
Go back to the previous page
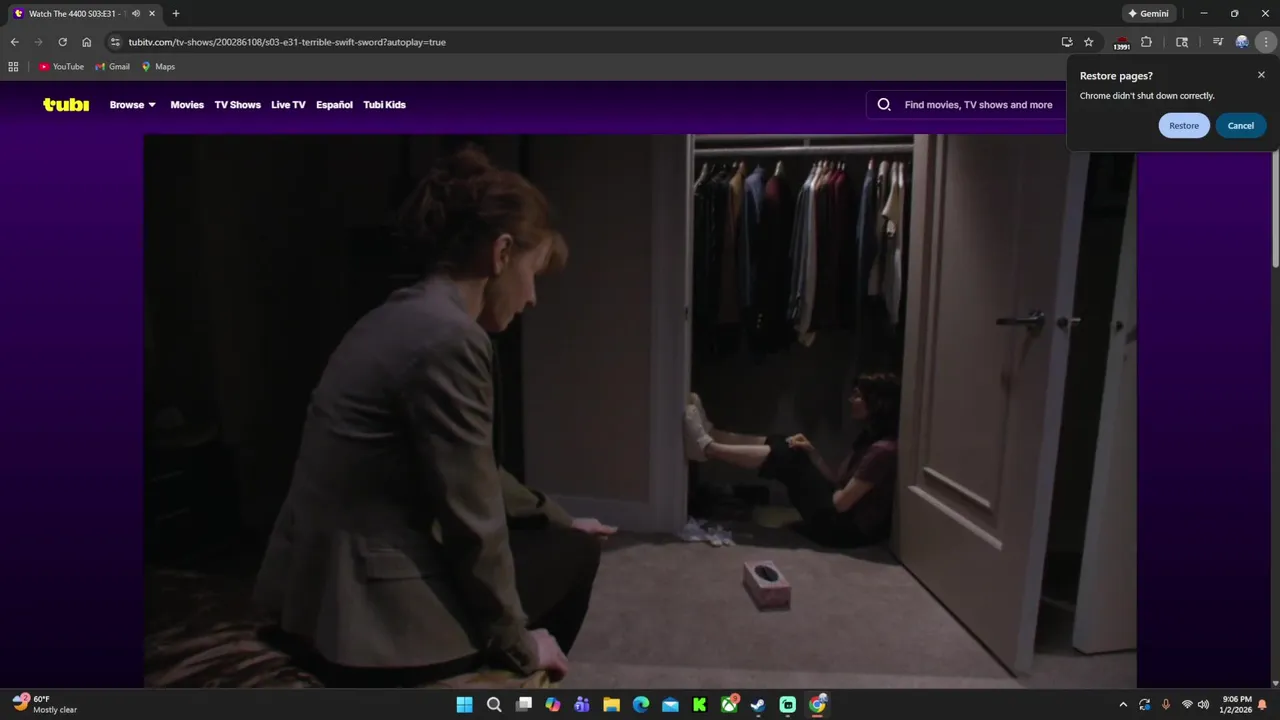pos(14,42)
